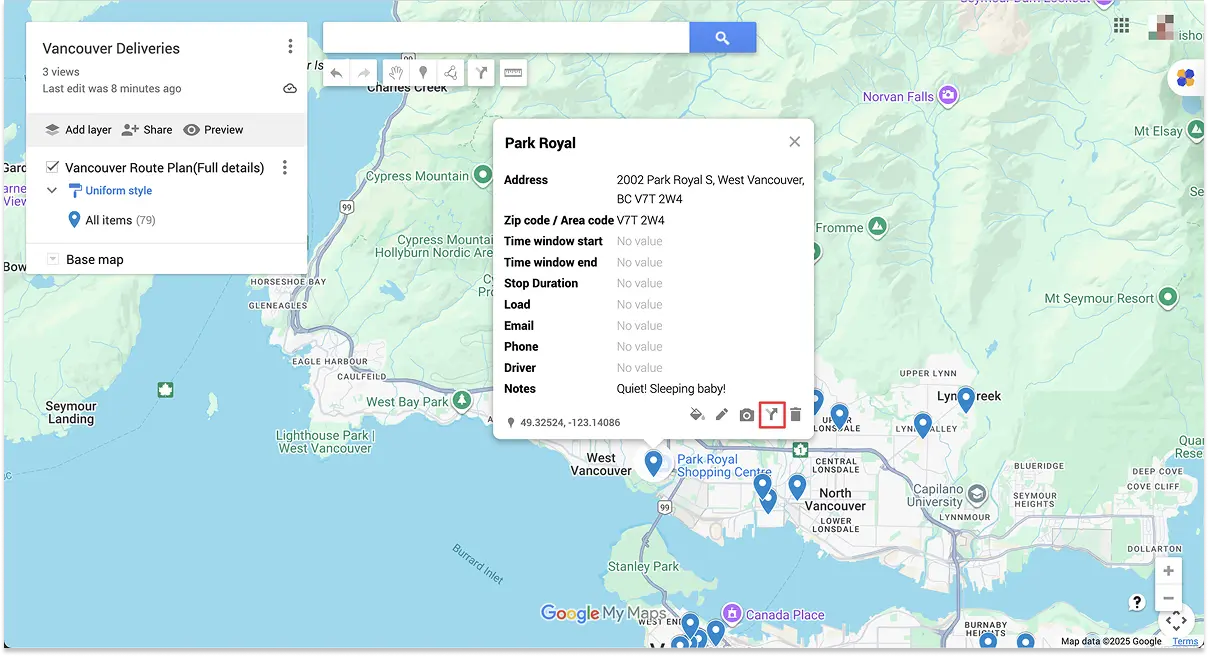This screenshot has width=1208, height=656.
Task: Open the three-dot menu beside Vancouver Route Plan
Action: 285,167
